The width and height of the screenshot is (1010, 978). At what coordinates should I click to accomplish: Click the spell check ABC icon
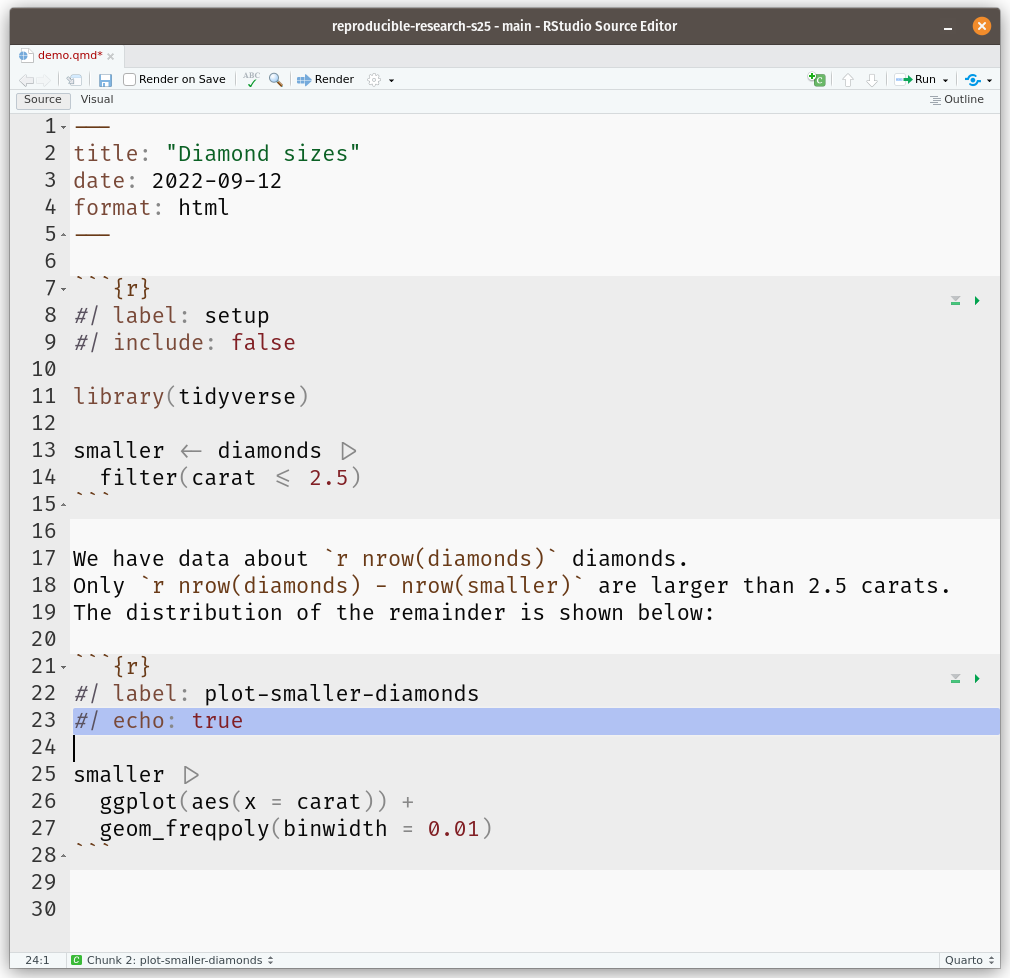point(251,80)
